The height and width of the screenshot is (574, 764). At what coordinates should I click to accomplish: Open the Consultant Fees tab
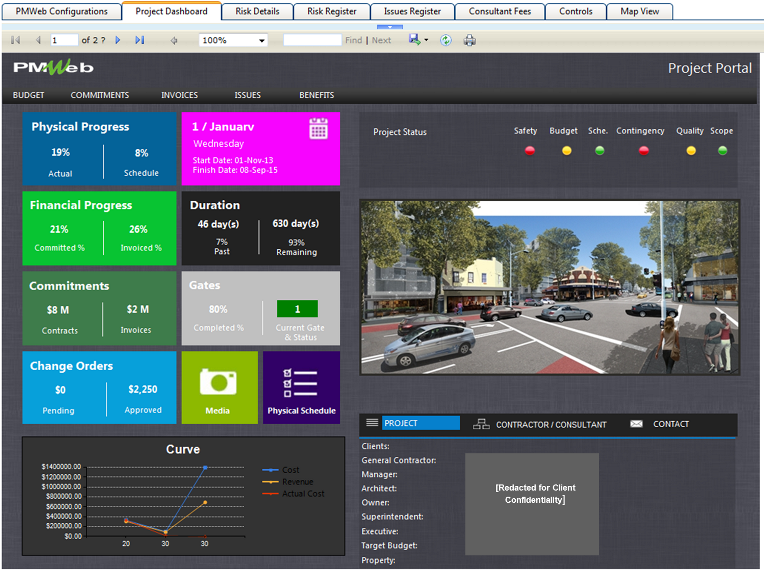click(x=500, y=11)
